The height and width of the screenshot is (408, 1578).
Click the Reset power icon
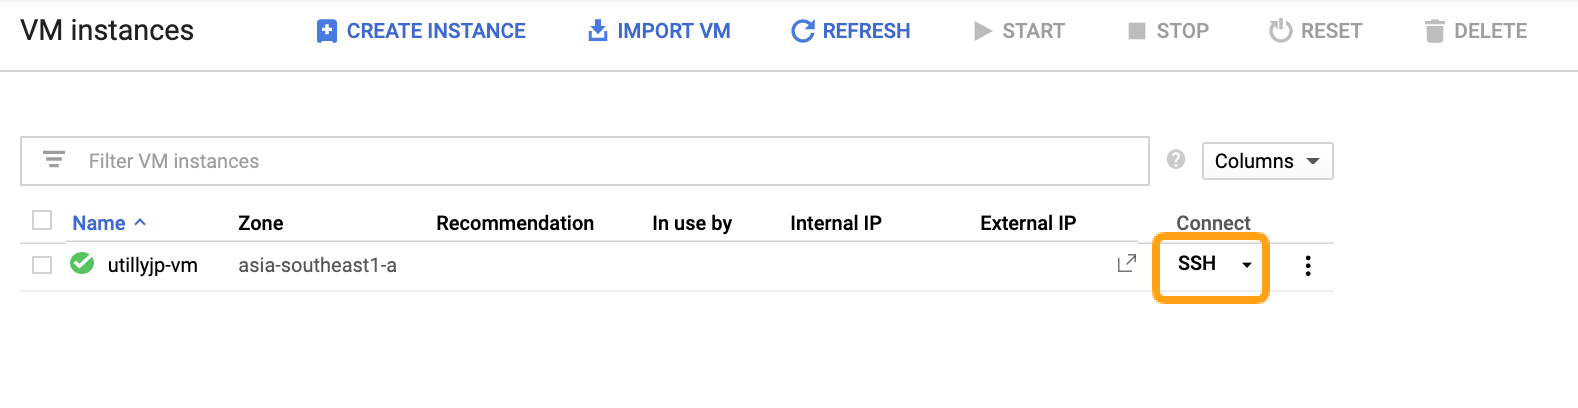(x=1280, y=31)
